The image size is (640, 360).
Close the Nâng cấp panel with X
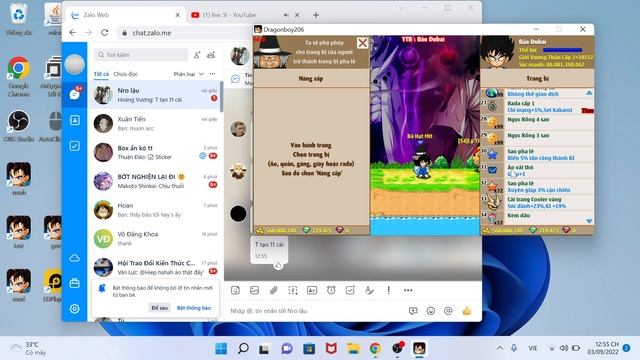click(362, 43)
